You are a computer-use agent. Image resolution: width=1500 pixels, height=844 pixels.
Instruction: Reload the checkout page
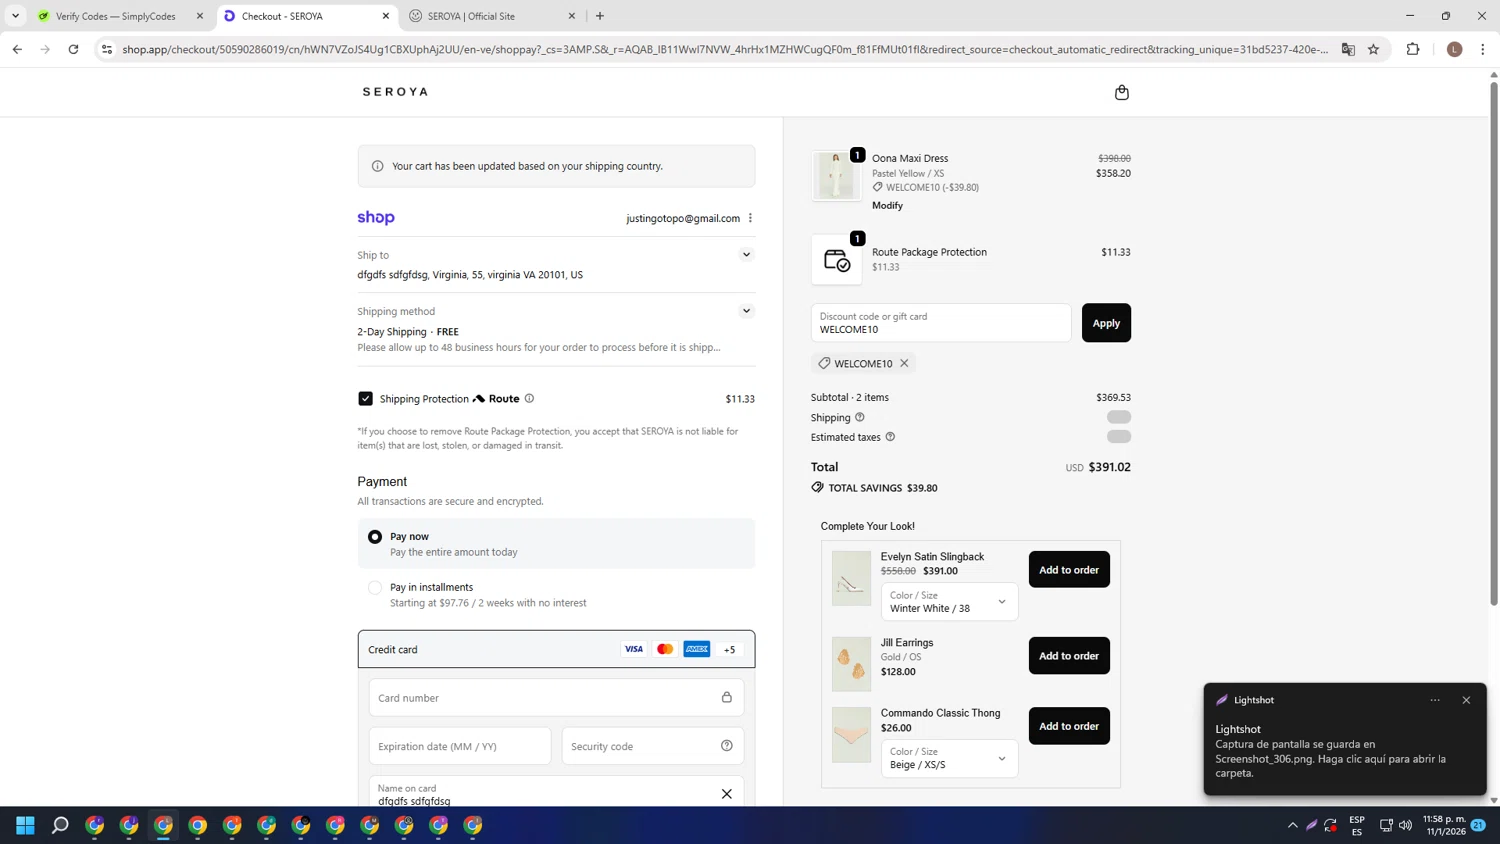(73, 49)
